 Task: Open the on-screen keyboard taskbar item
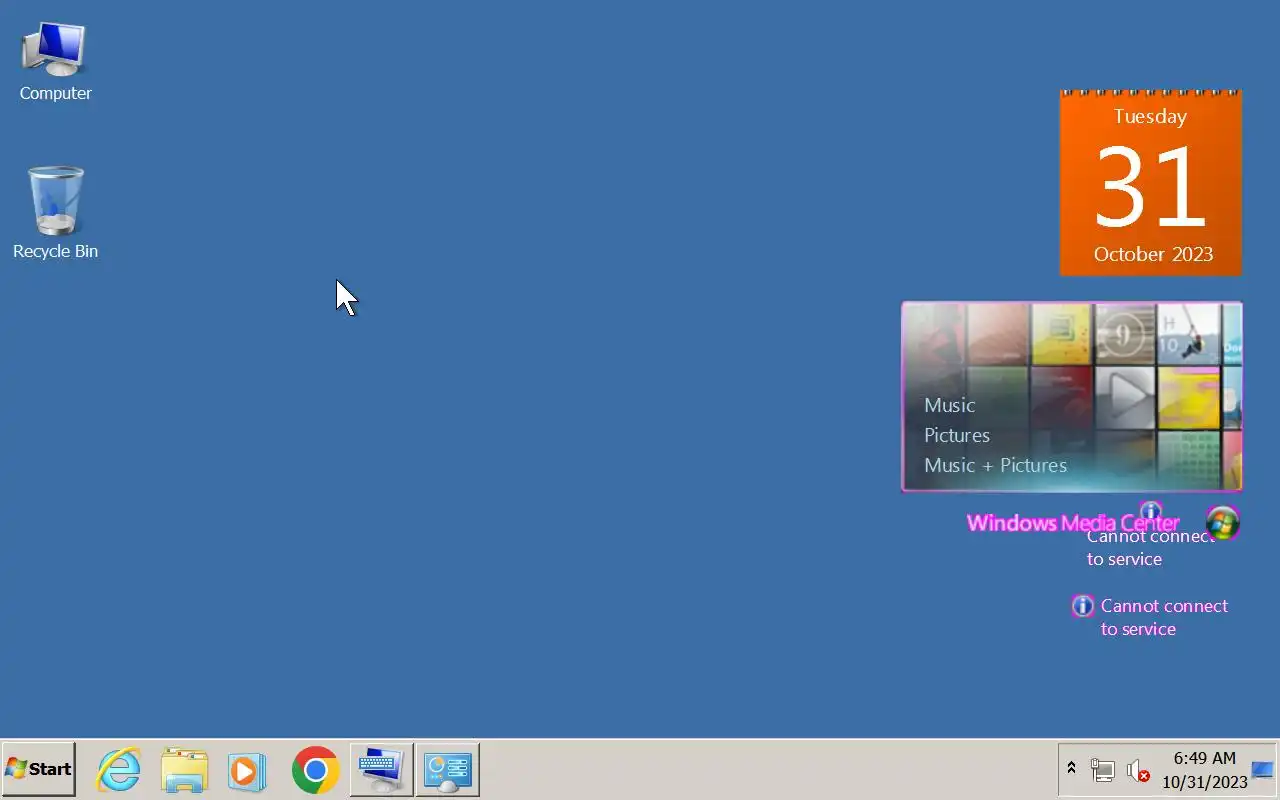click(381, 769)
